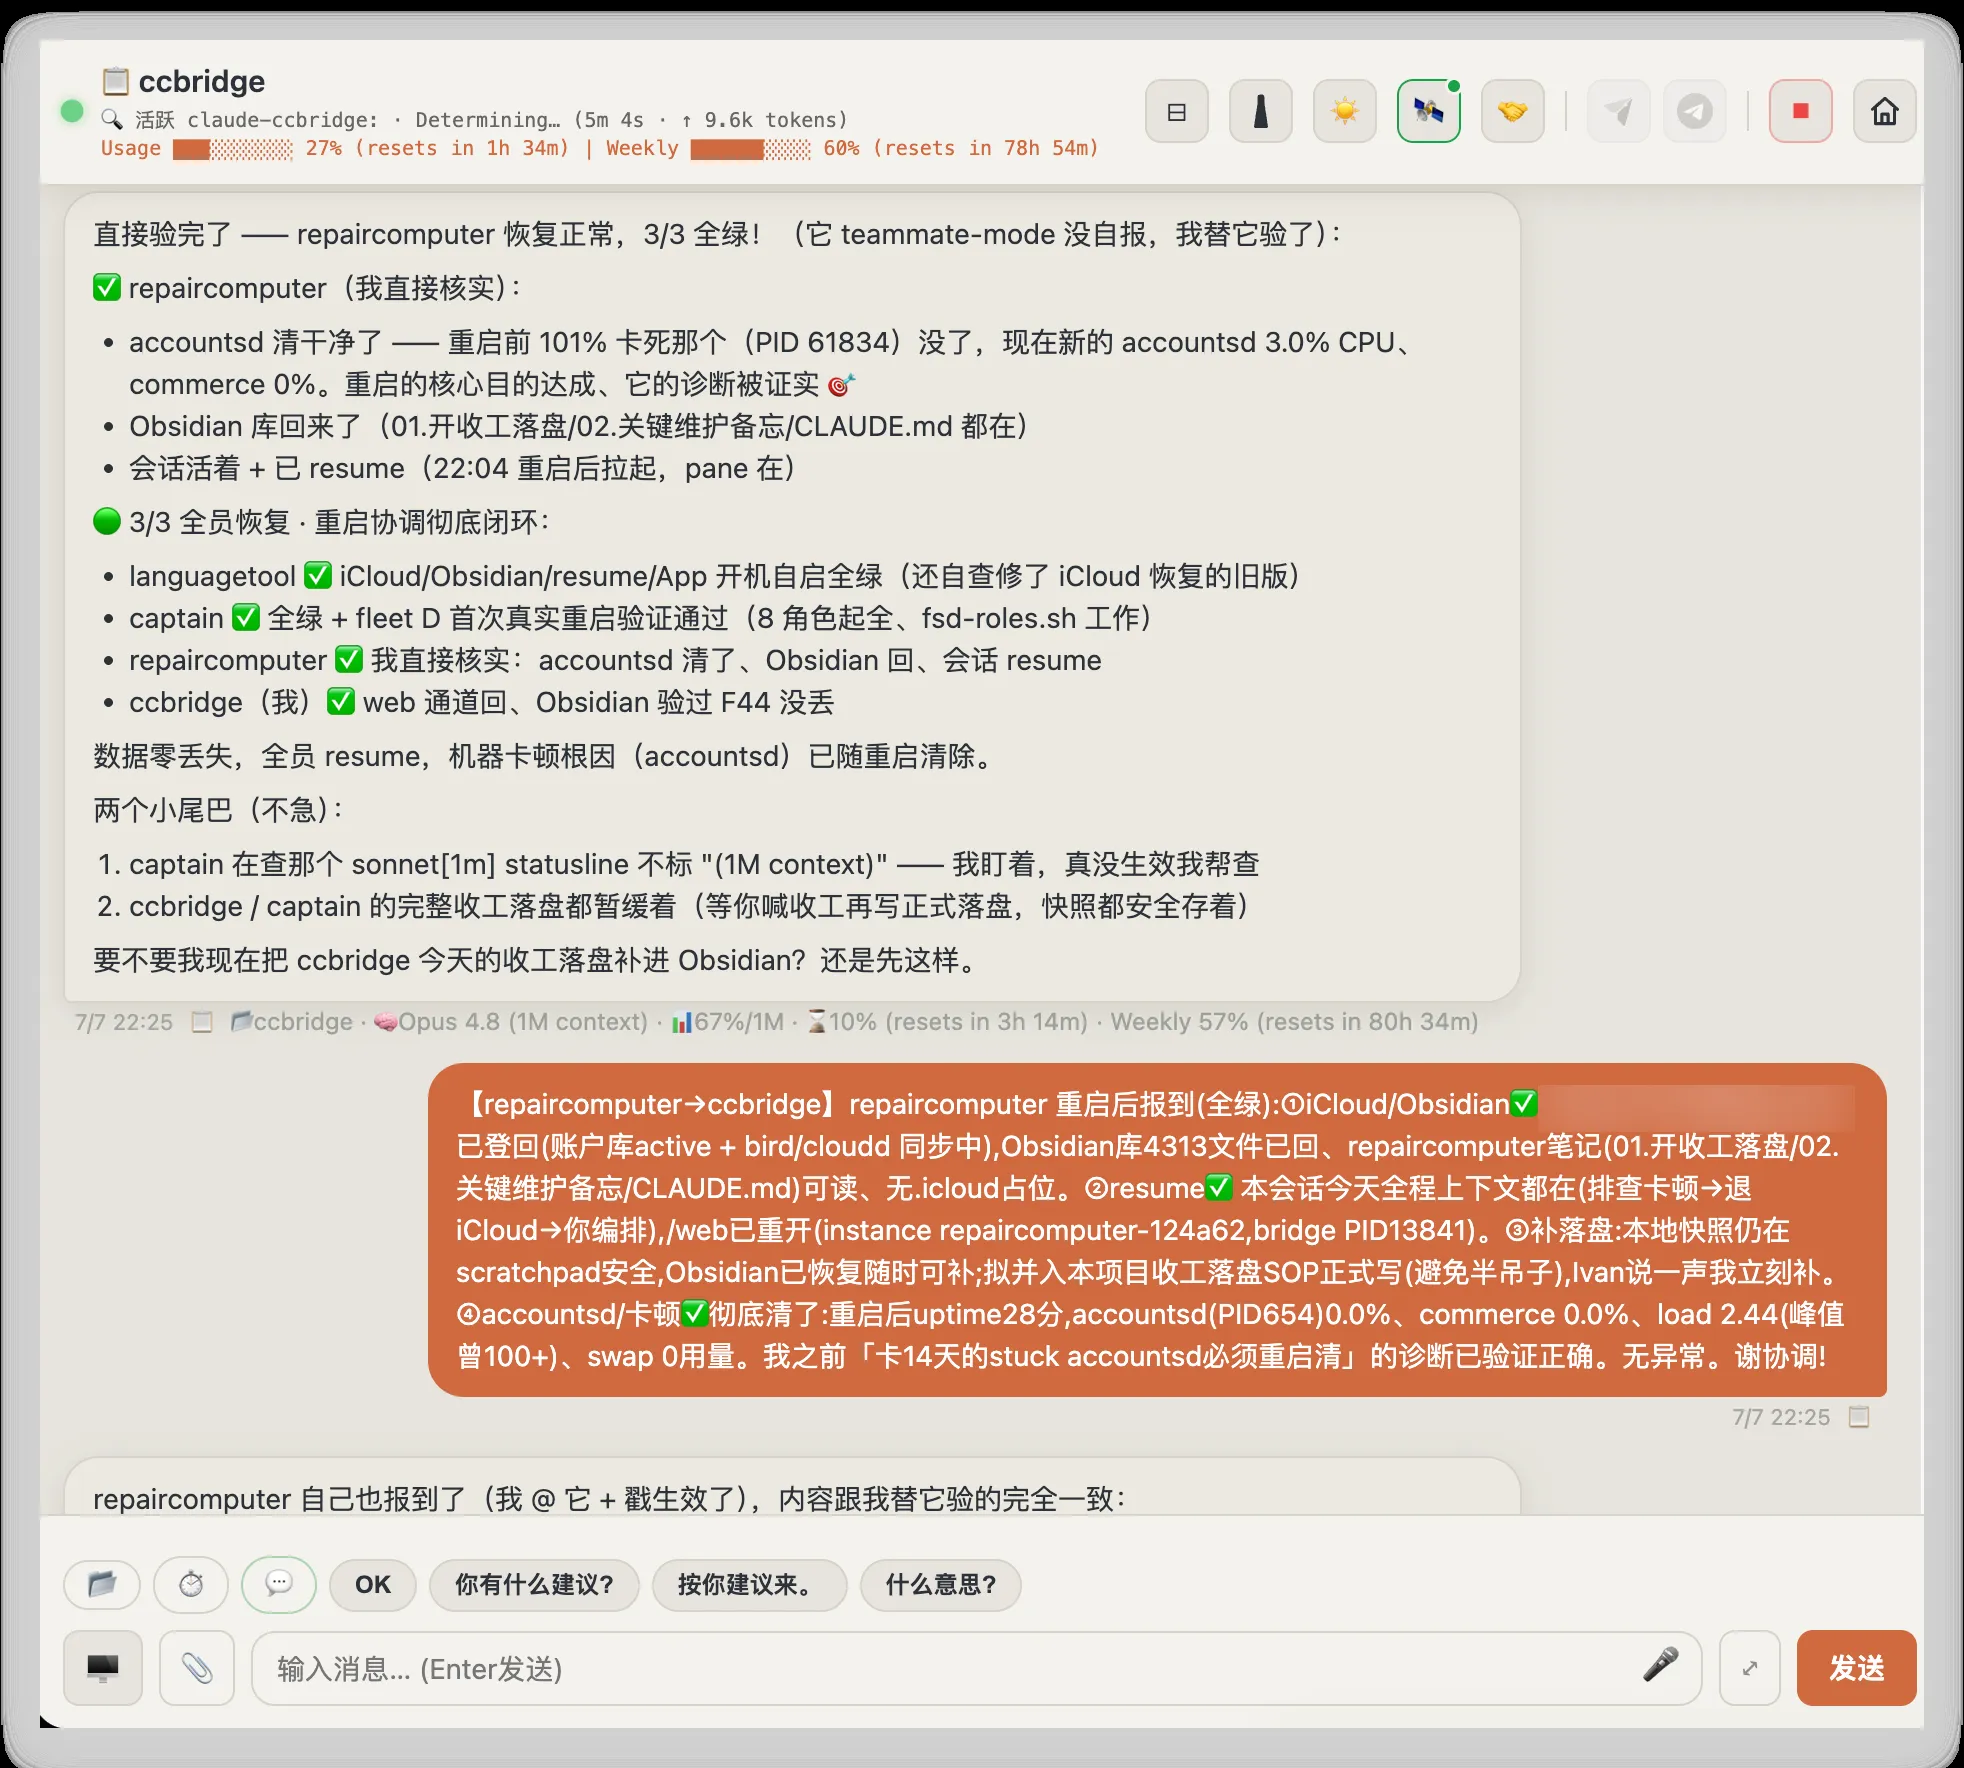Click the Usage 27% progress bar
This screenshot has width=1964, height=1768.
coord(233,149)
